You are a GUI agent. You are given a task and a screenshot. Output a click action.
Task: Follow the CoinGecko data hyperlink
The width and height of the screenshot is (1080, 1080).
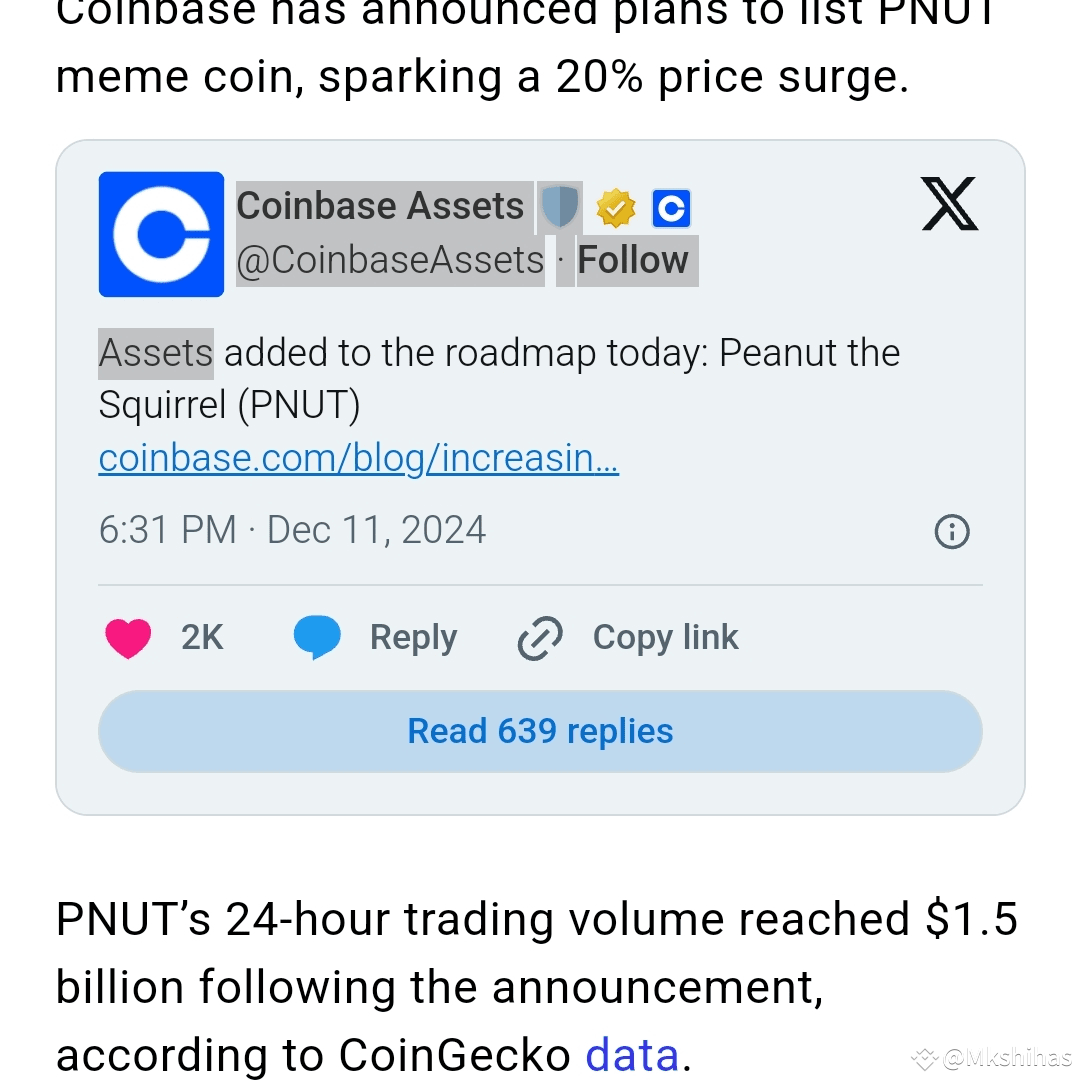(633, 1053)
